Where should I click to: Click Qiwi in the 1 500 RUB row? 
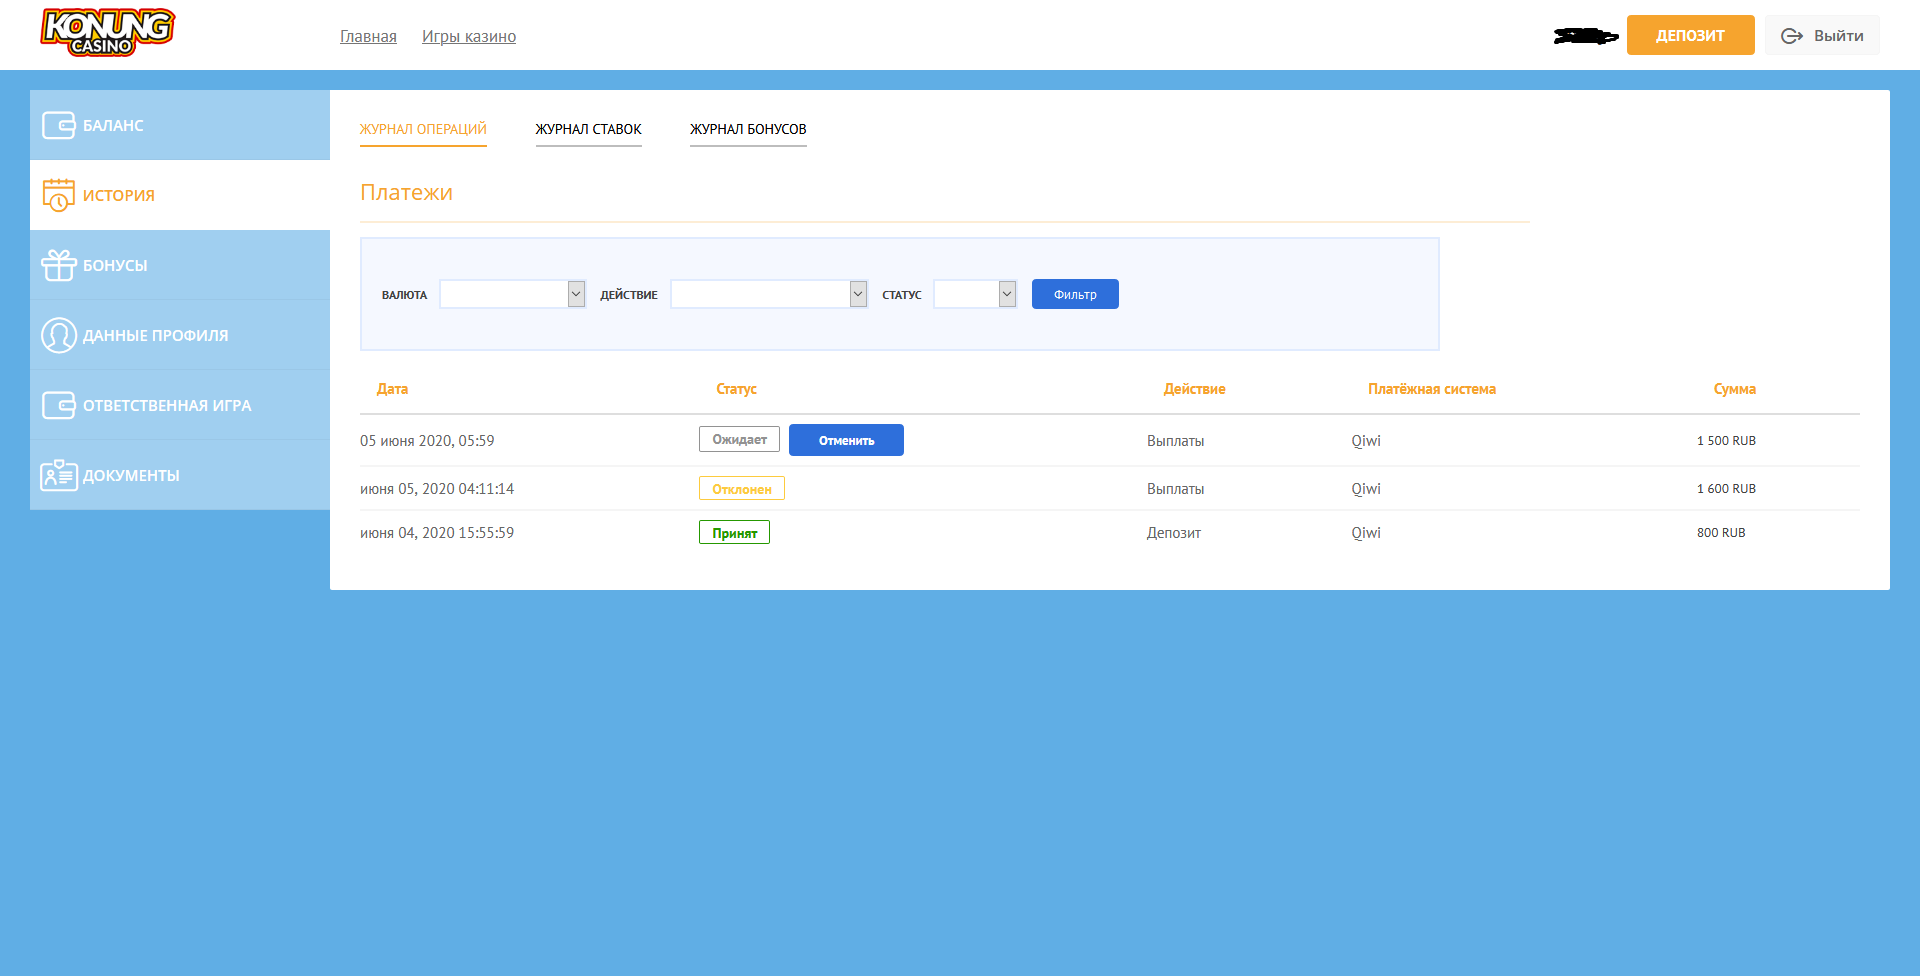[x=1366, y=441]
